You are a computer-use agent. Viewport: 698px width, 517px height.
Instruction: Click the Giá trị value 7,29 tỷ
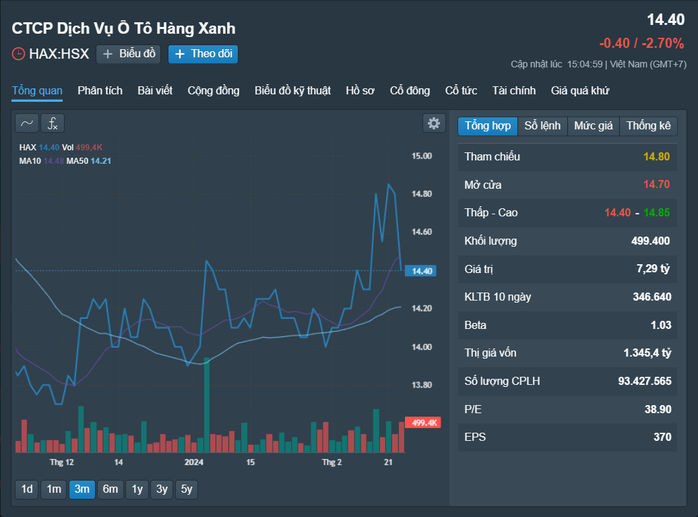[x=653, y=269]
